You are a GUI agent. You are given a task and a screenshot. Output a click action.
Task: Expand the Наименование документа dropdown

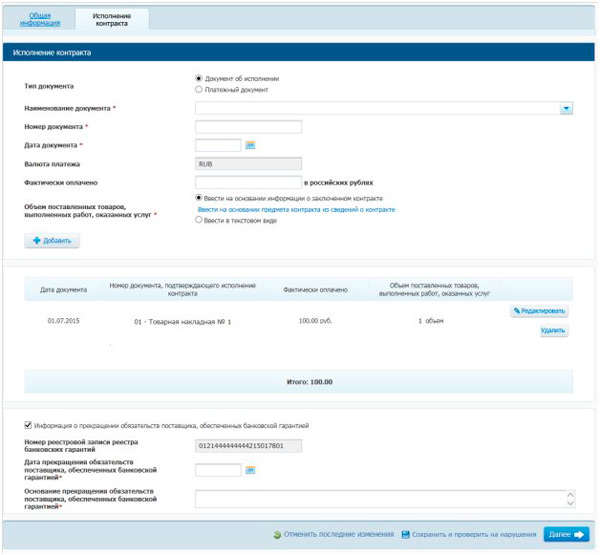(x=565, y=108)
